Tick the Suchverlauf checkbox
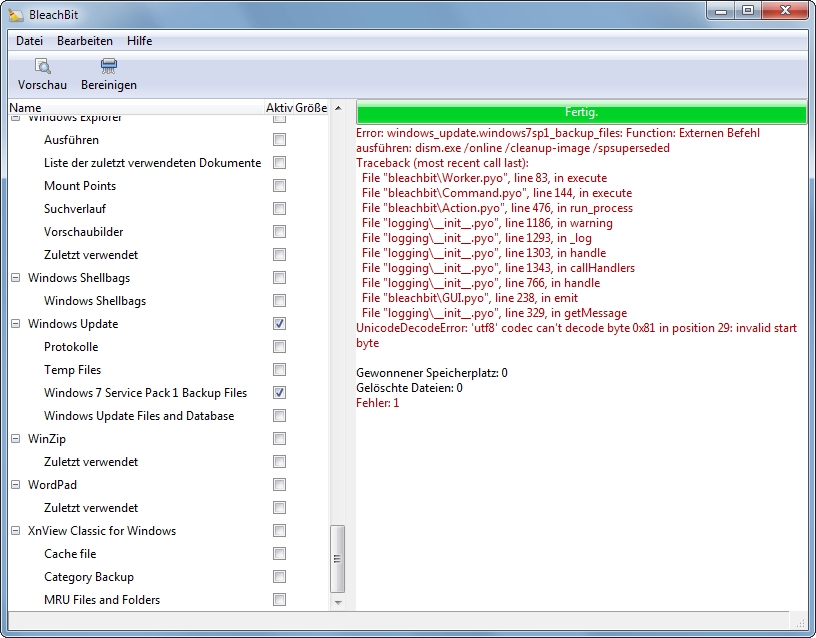The image size is (816, 638). click(279, 209)
